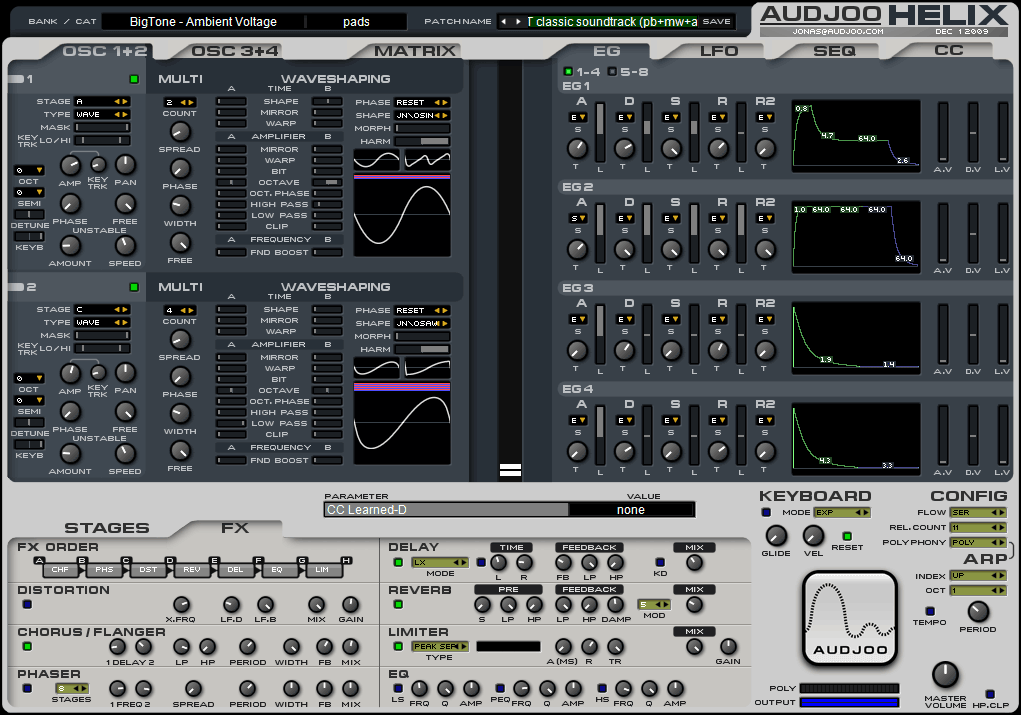Toggle the Reverb on/off LED
Viewport: 1021px width, 715px height.
tap(398, 604)
